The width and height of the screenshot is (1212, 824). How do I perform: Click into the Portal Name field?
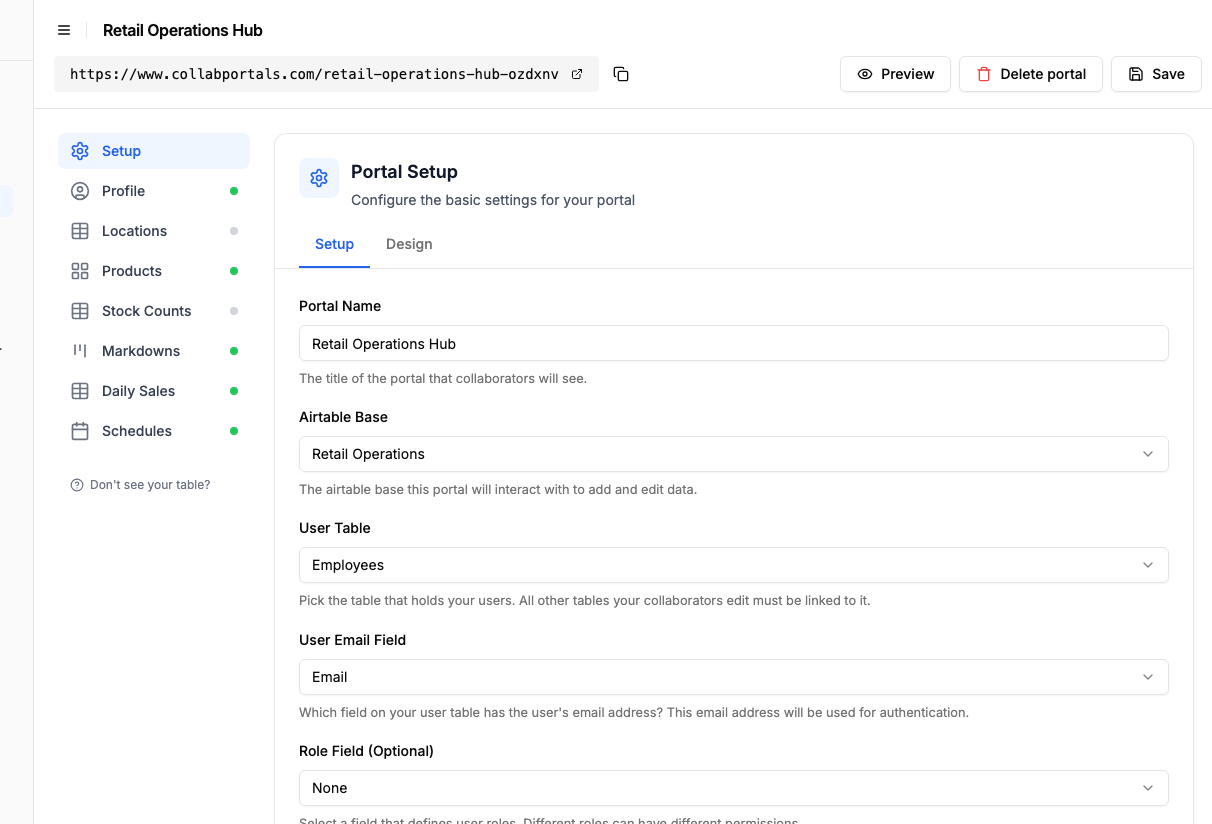point(733,343)
